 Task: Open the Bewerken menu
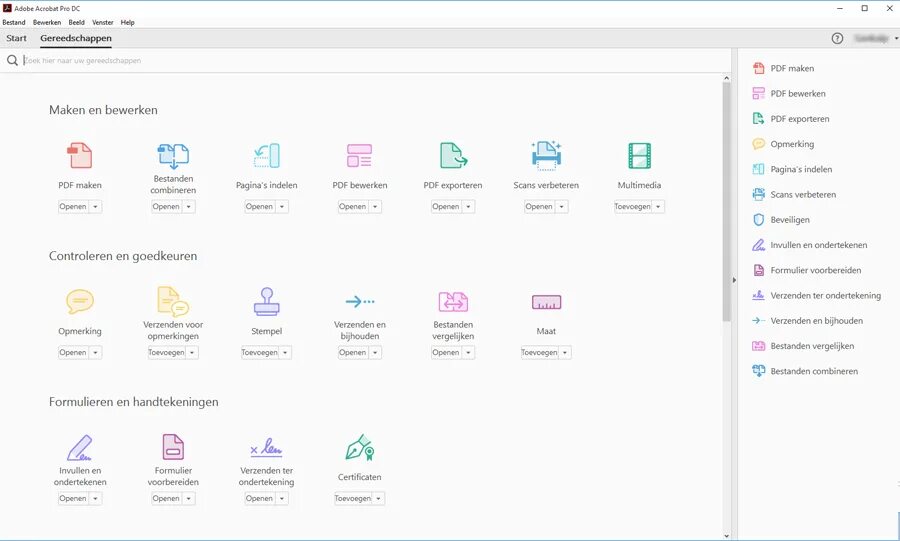click(x=47, y=22)
